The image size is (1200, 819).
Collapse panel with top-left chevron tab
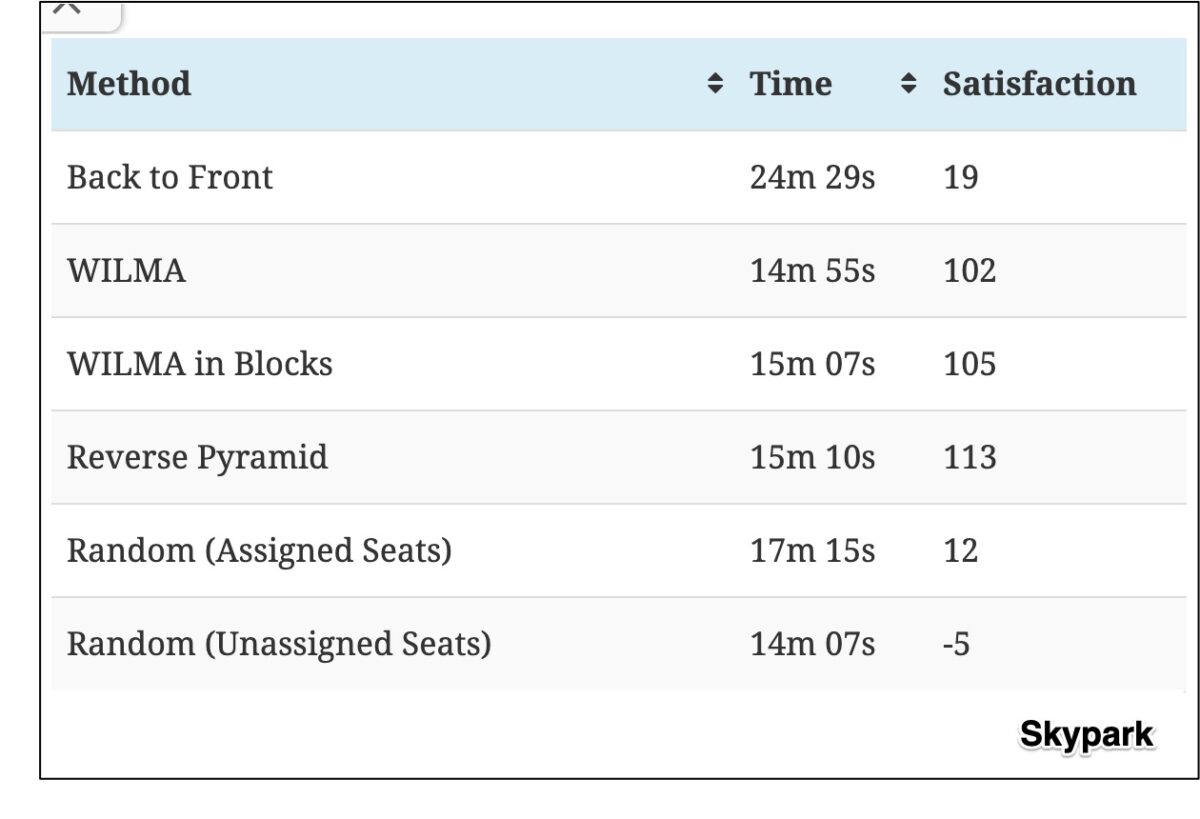tap(68, 11)
